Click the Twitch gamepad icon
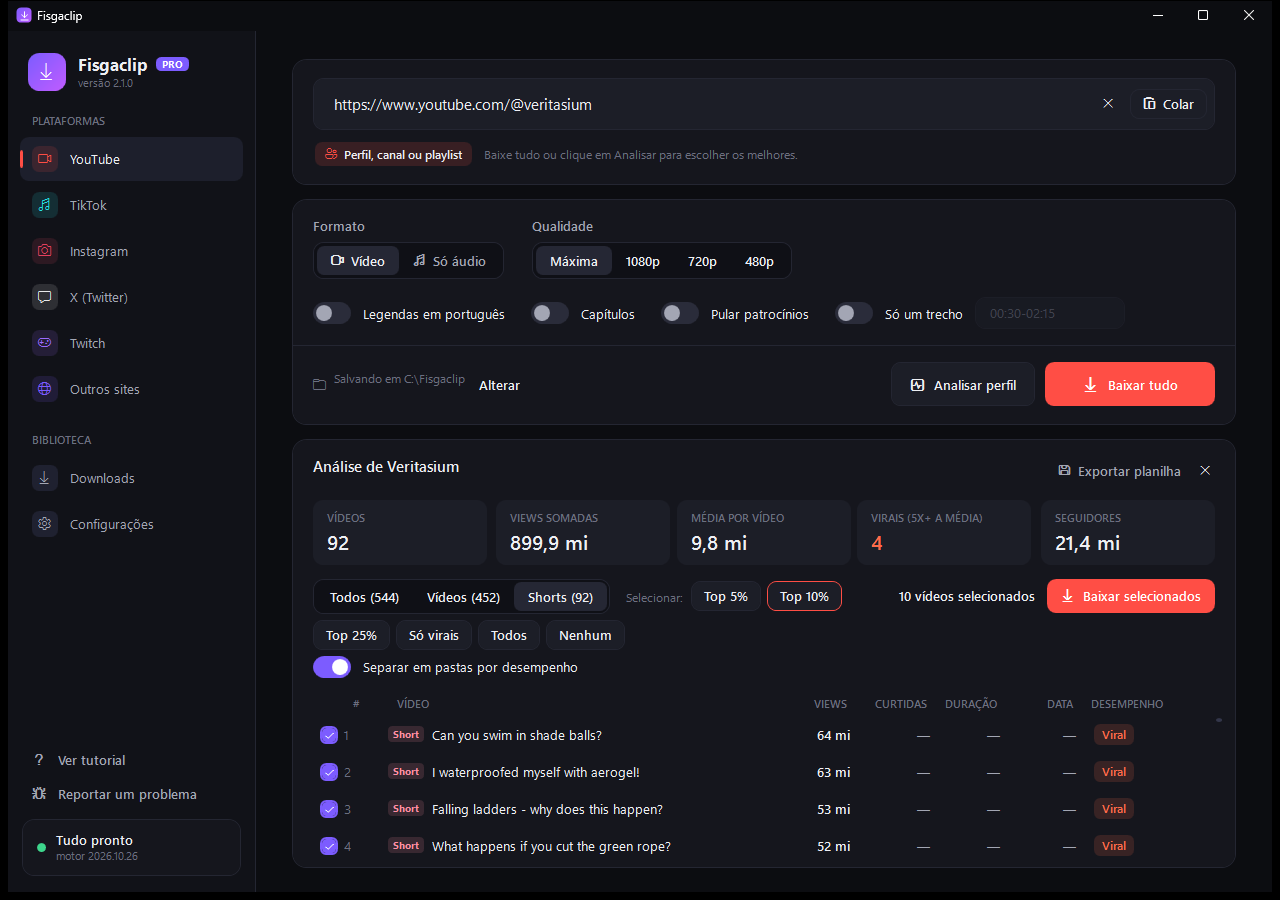Viewport: 1280px width, 900px height. [x=45, y=343]
